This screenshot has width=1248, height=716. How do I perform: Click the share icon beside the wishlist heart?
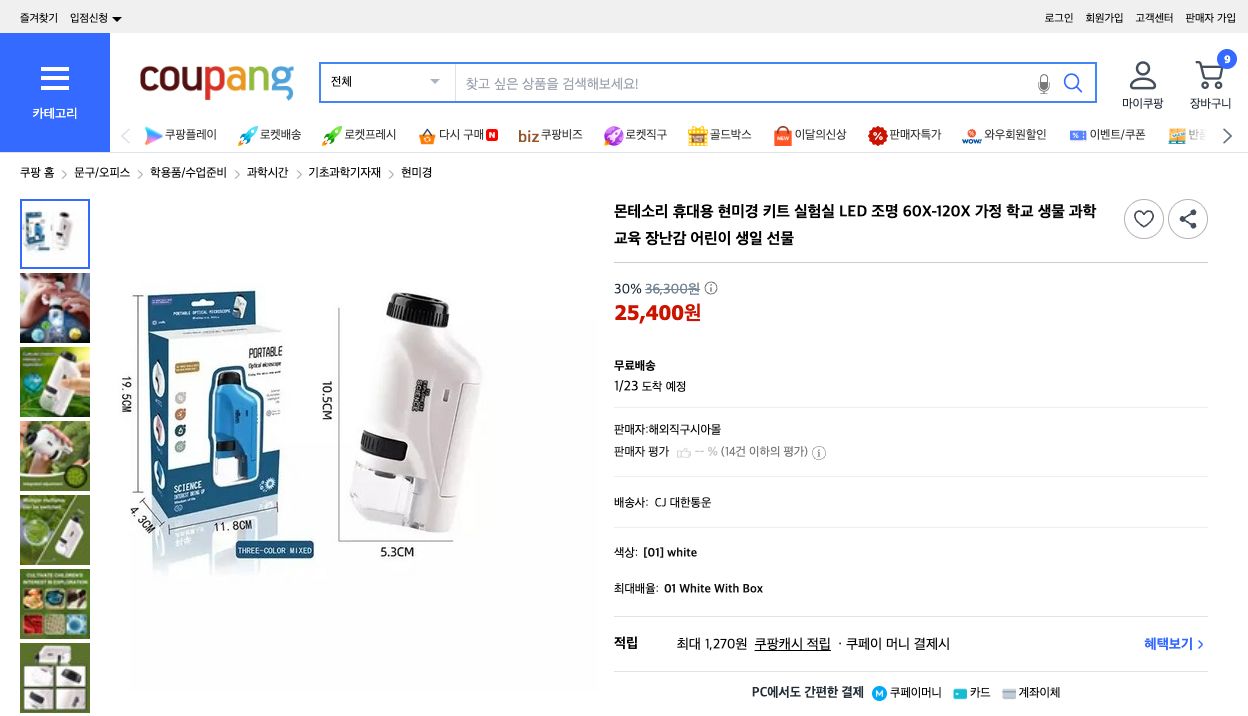[x=1188, y=219]
